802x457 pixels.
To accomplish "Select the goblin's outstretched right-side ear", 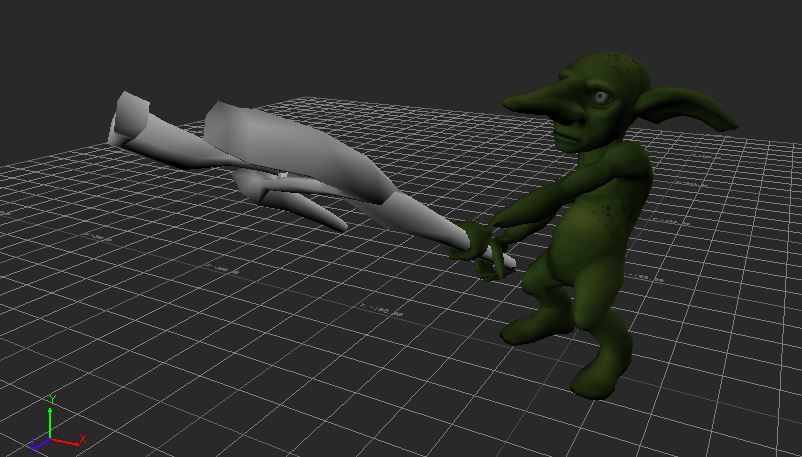I will click(x=700, y=108).
